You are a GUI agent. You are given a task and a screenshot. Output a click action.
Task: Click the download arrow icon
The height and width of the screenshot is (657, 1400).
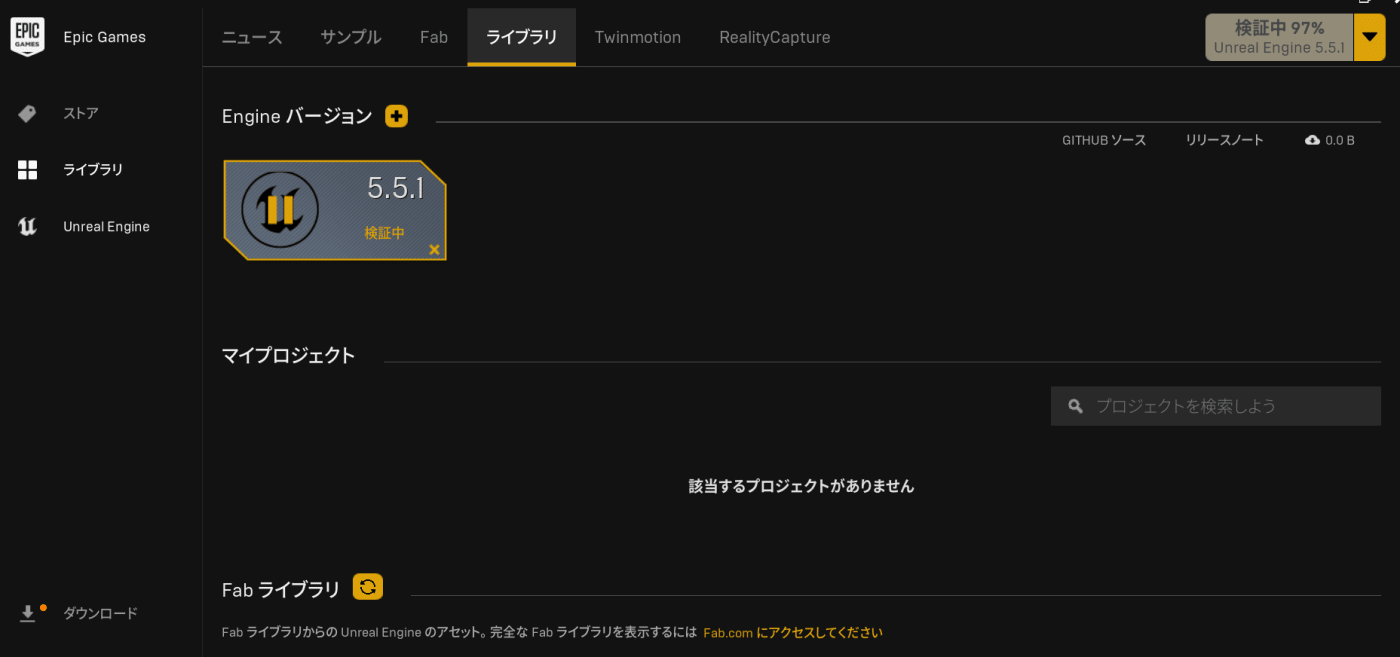point(27,613)
